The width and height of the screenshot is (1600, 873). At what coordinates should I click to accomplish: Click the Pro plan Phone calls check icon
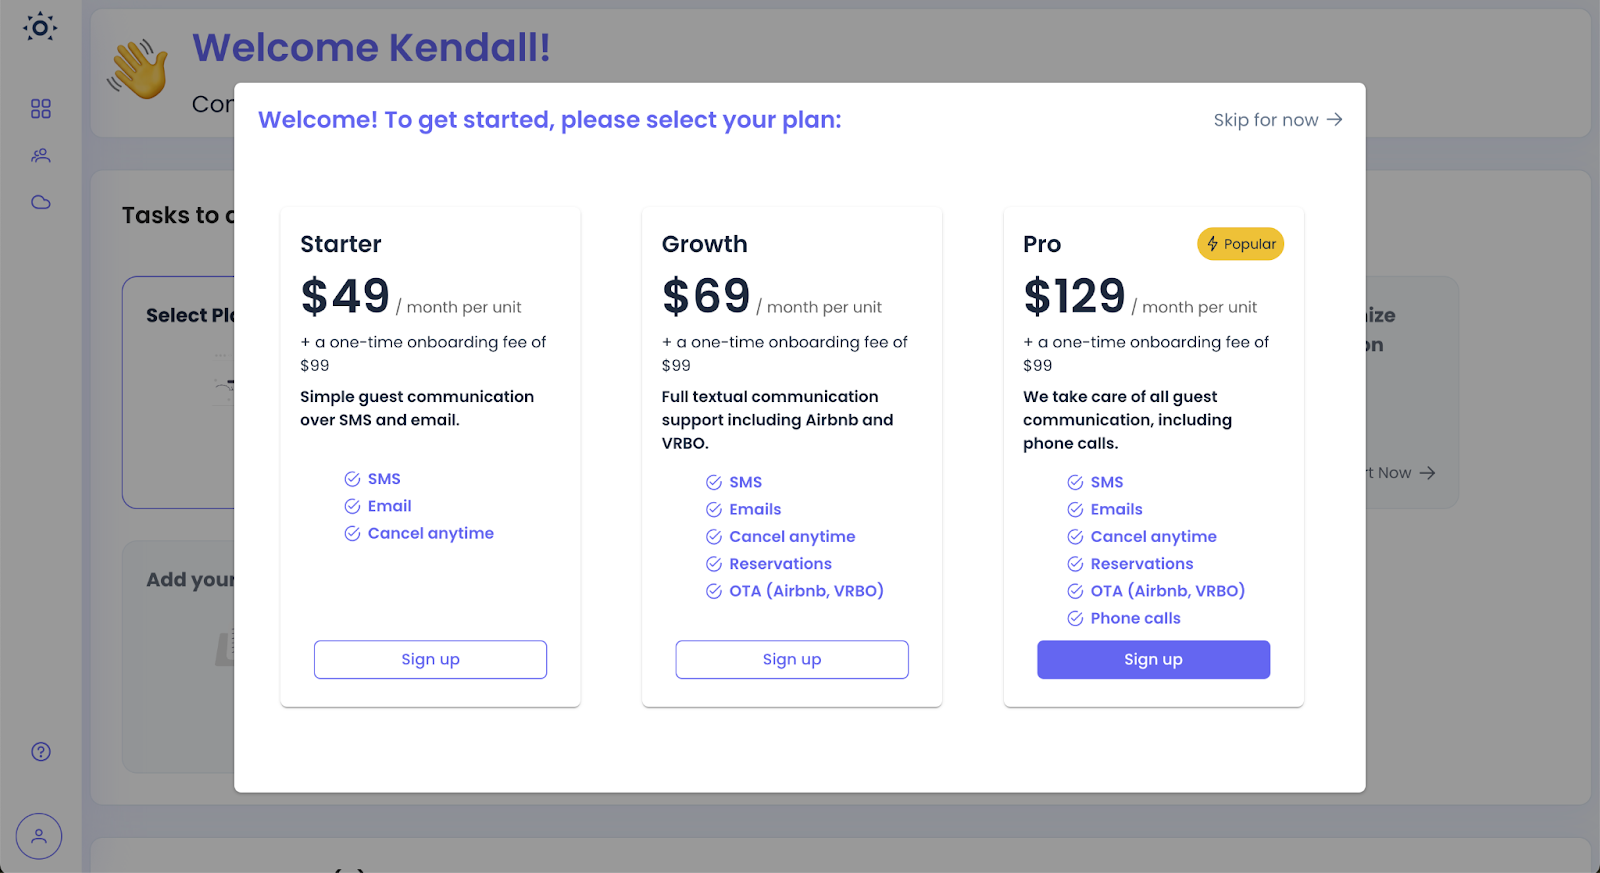[1075, 619]
